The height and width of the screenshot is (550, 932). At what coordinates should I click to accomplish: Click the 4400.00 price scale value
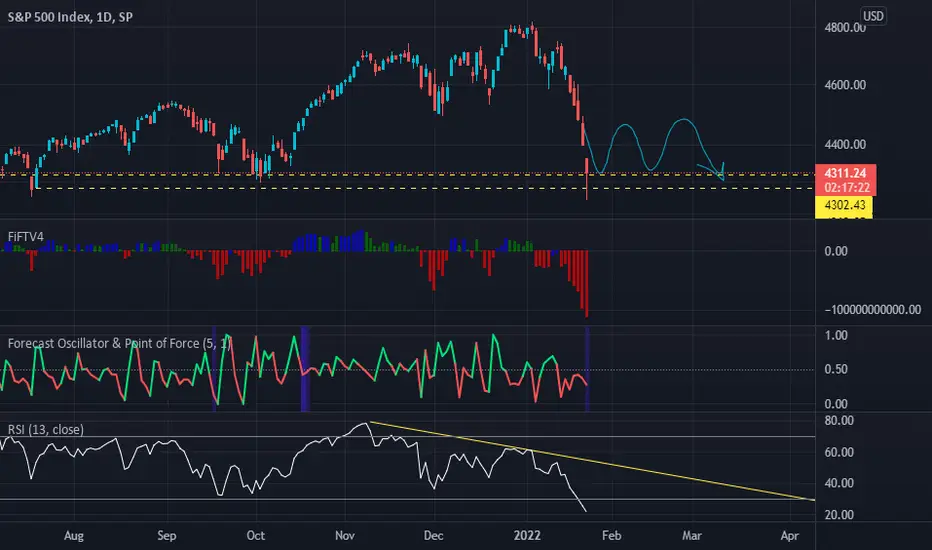pyautogui.click(x=845, y=144)
